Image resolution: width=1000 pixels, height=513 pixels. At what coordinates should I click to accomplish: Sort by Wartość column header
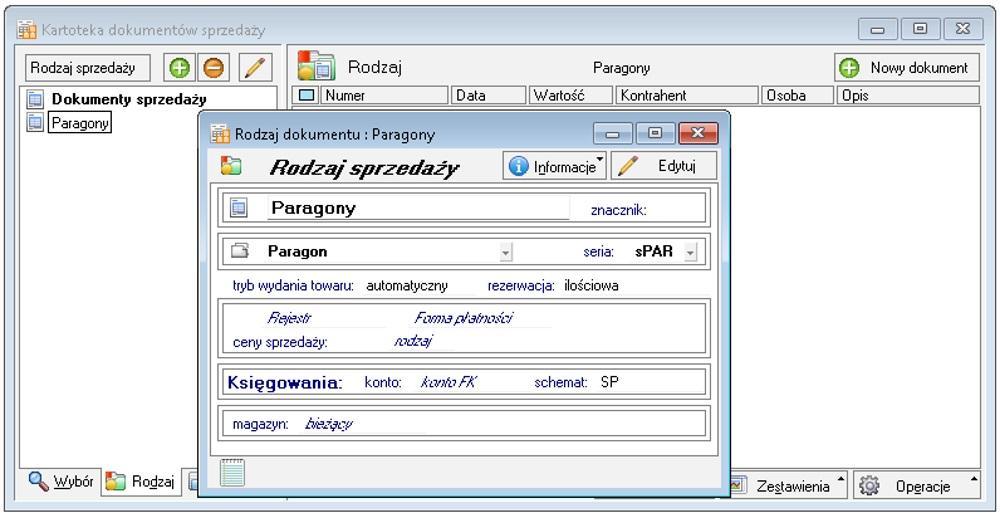click(570, 95)
